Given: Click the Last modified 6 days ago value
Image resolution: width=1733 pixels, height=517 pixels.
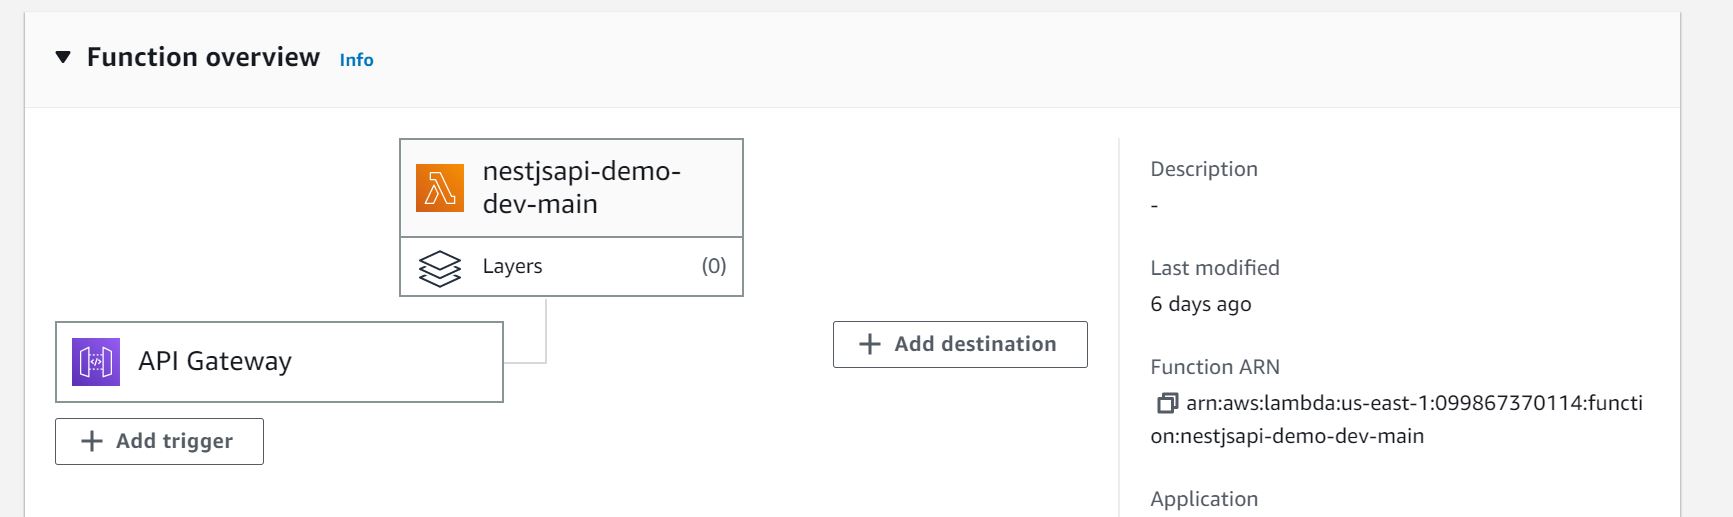Looking at the screenshot, I should pyautogui.click(x=1201, y=304).
